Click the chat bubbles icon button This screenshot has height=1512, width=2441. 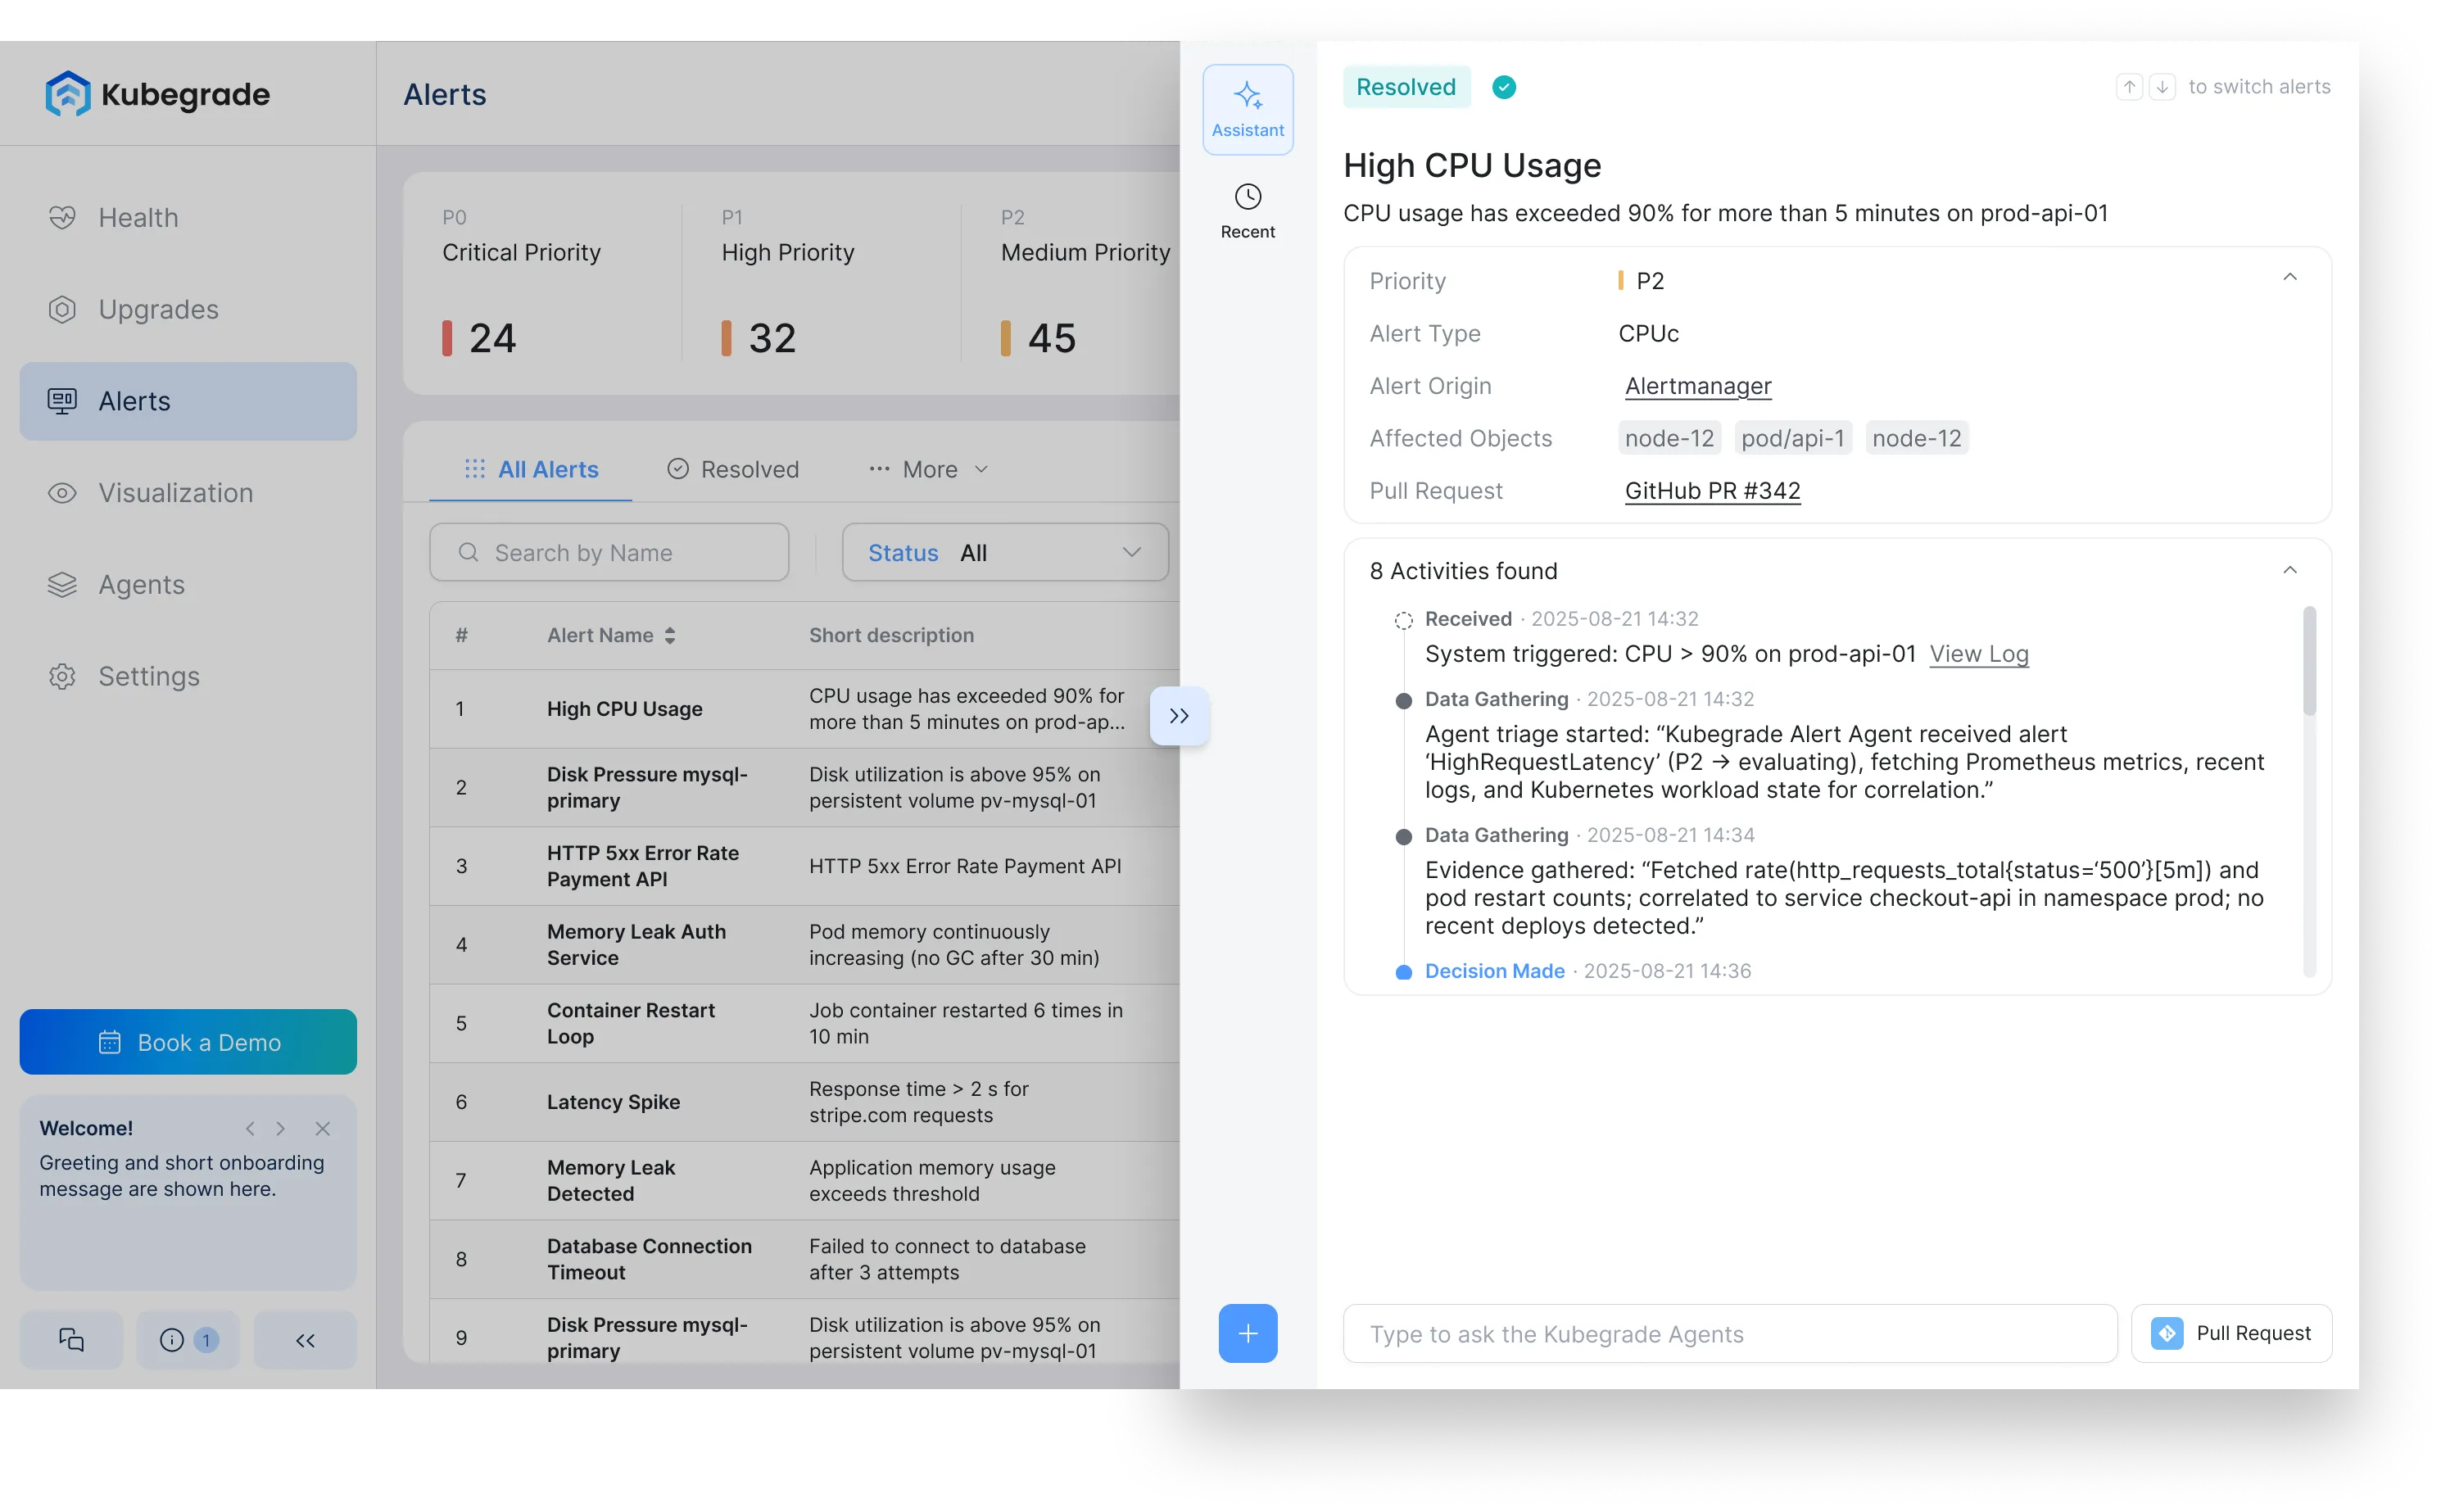[71, 1340]
